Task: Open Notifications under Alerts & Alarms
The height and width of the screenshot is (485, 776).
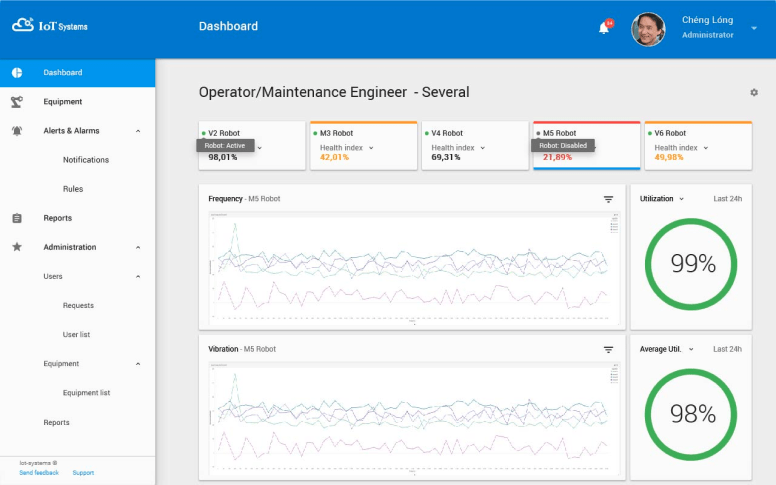Action: (86, 160)
